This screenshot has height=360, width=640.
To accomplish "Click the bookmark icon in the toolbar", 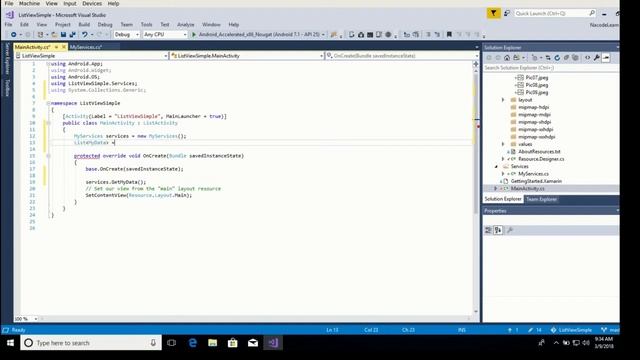I will coord(449,35).
